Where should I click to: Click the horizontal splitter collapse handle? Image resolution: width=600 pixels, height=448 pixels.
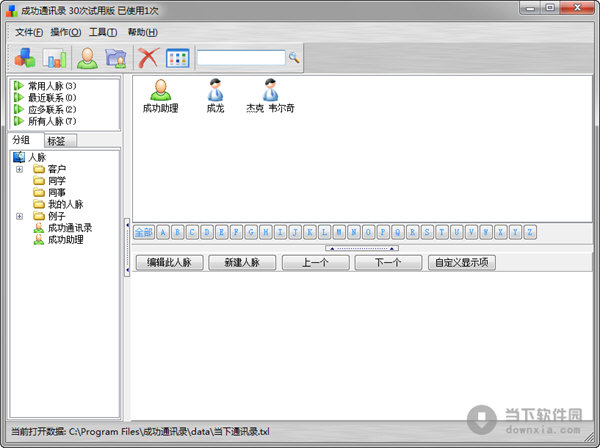click(362, 248)
